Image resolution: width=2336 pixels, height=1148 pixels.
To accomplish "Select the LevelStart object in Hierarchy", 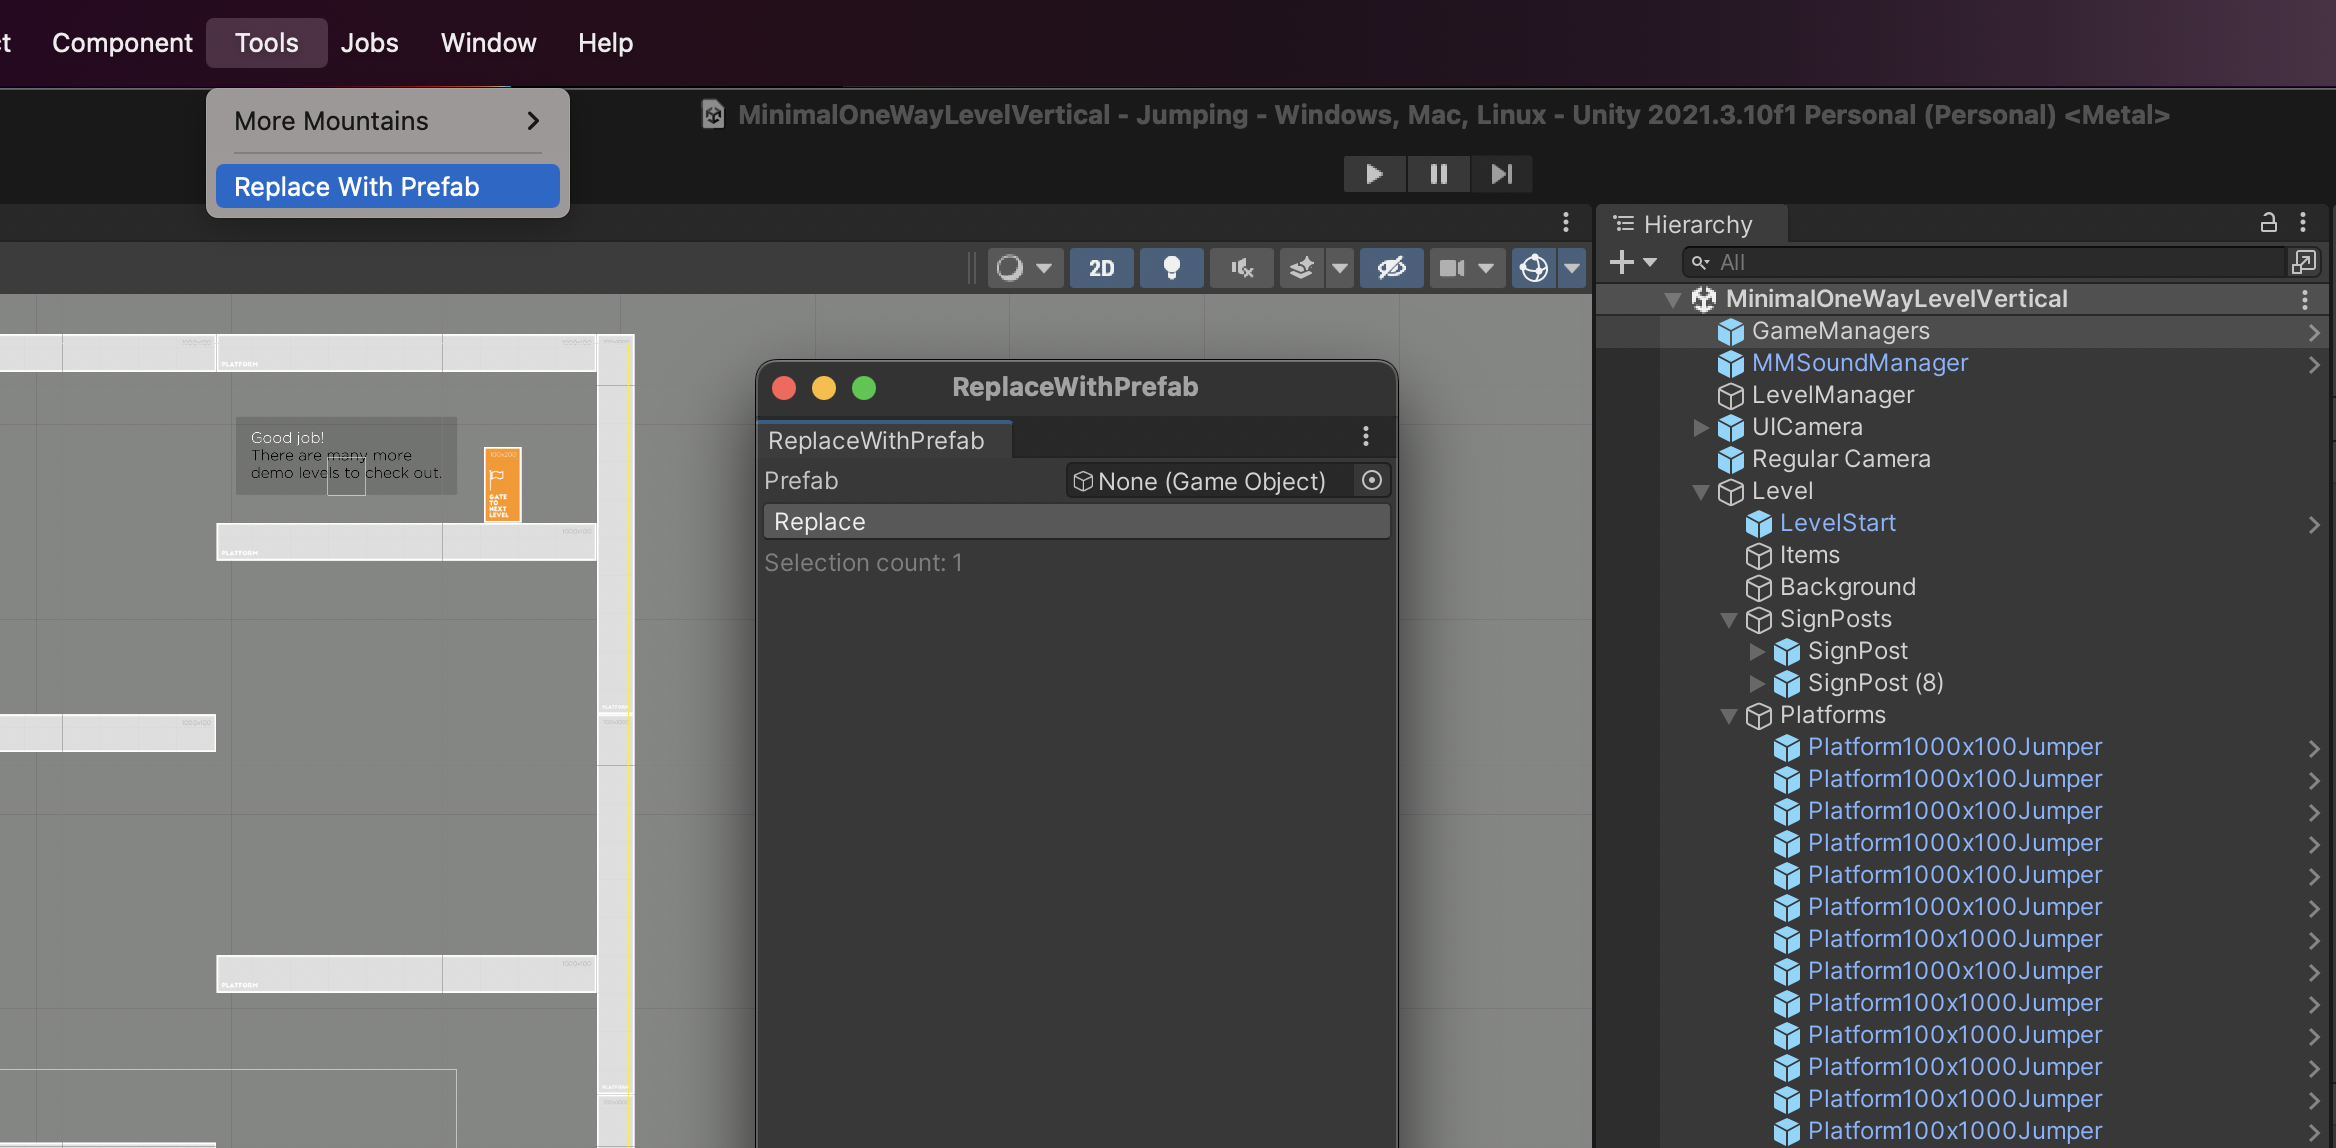I will click(x=1837, y=523).
